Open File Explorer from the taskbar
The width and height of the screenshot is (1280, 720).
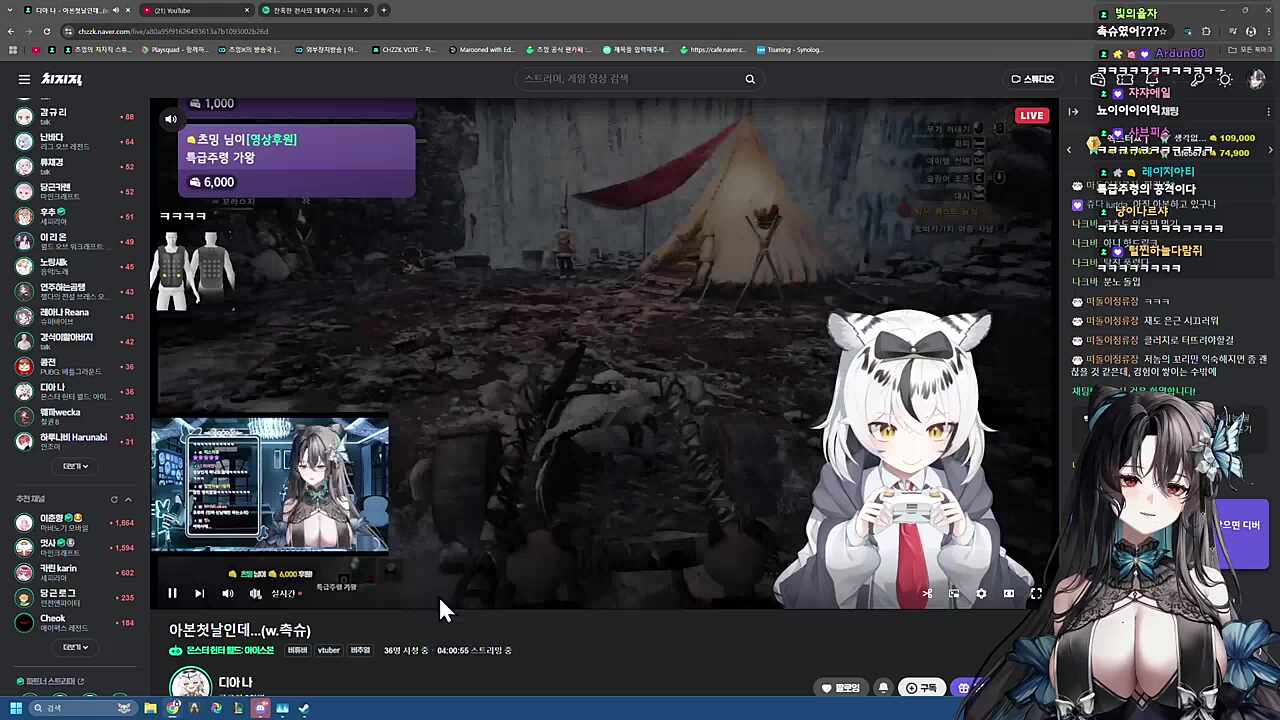click(150, 708)
